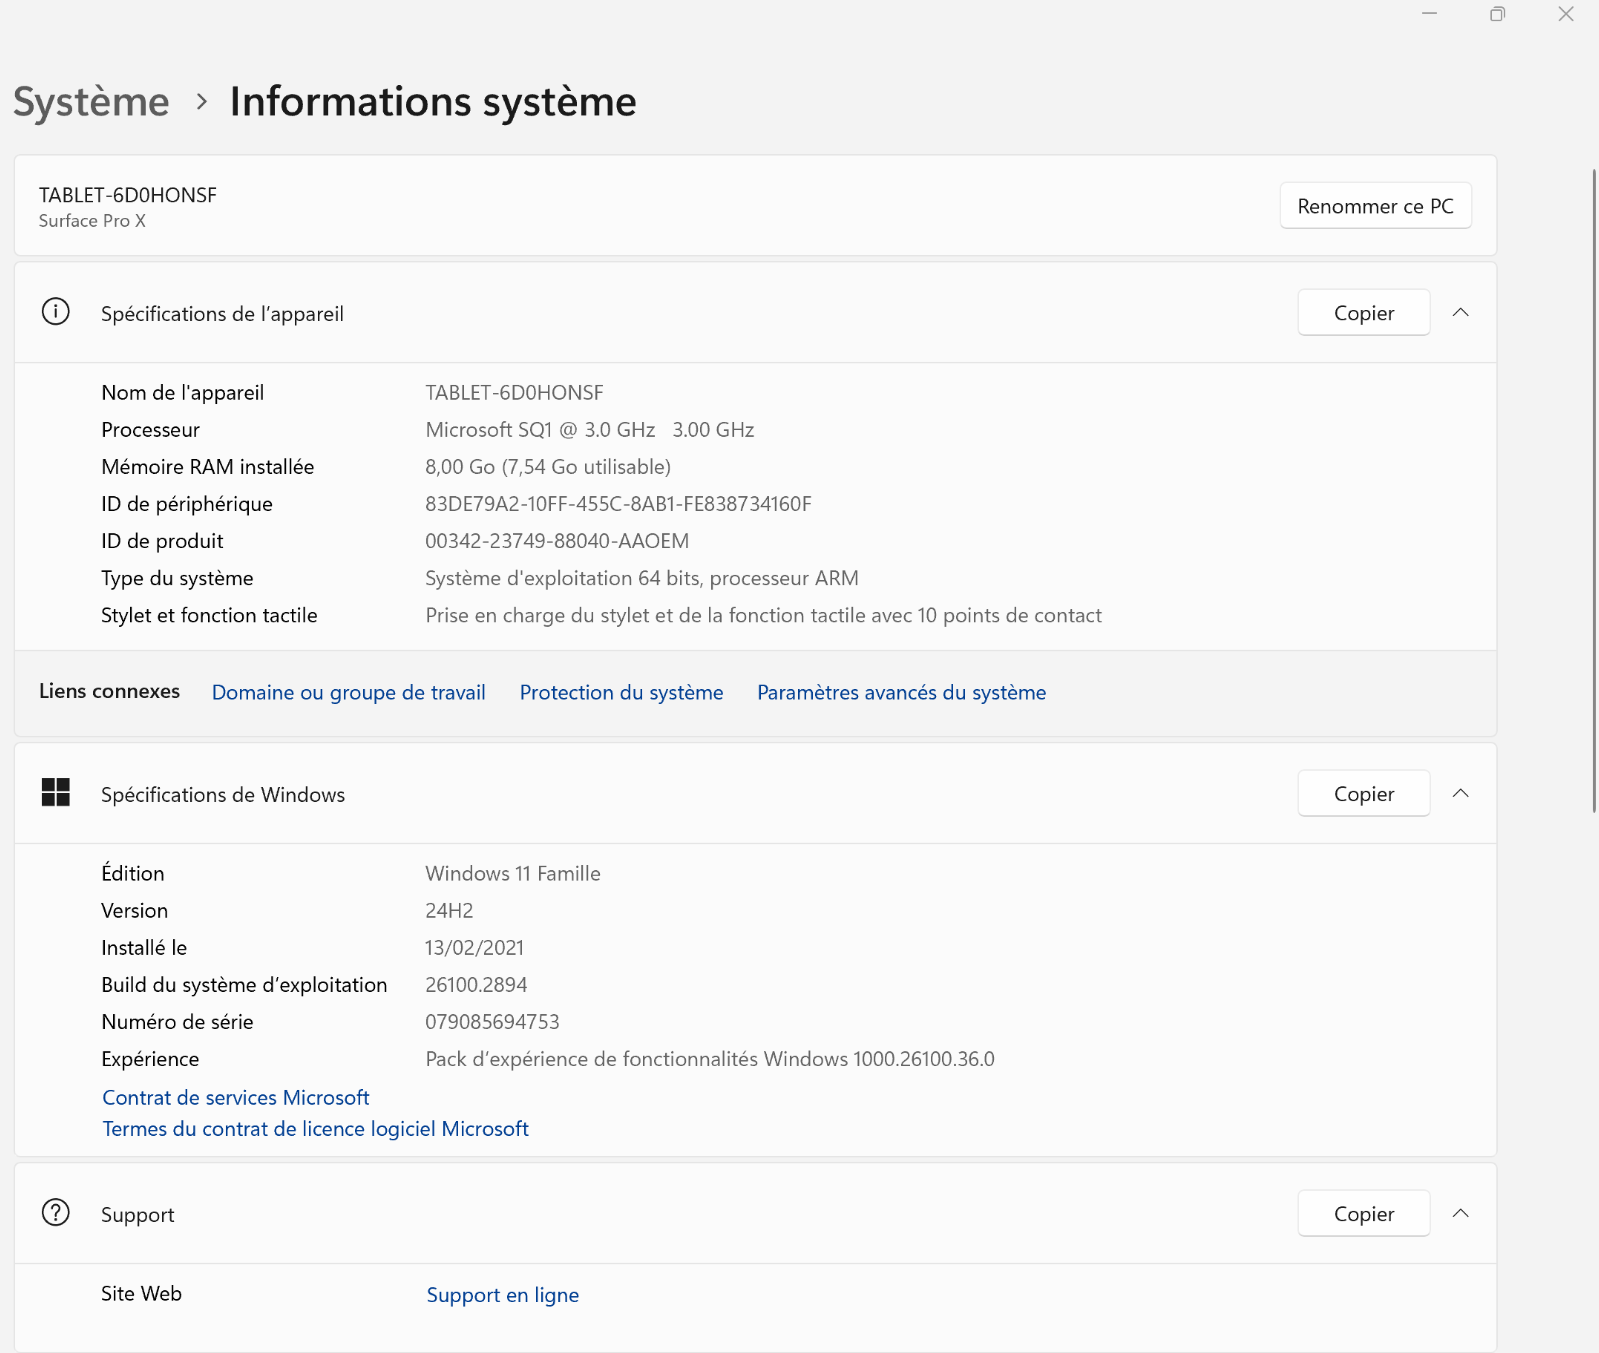Collapse the Spécifications de Windows section
Viewport: 1599px width, 1353px height.
pos(1460,794)
